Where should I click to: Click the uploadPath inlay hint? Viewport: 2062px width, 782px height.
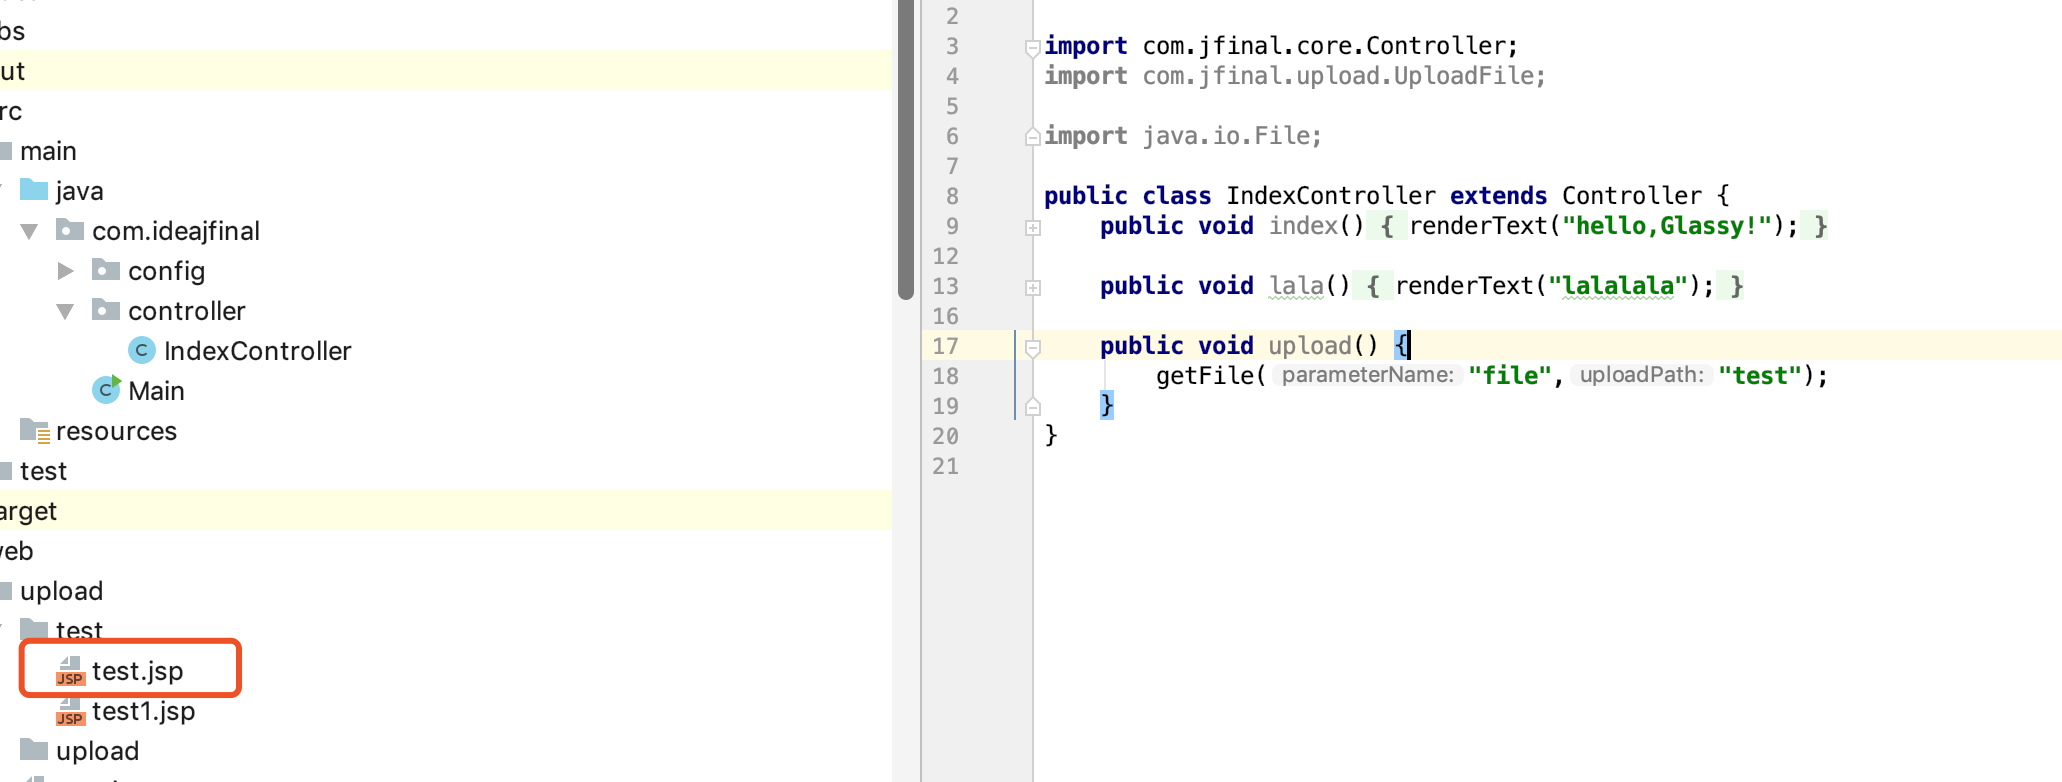click(x=1641, y=375)
